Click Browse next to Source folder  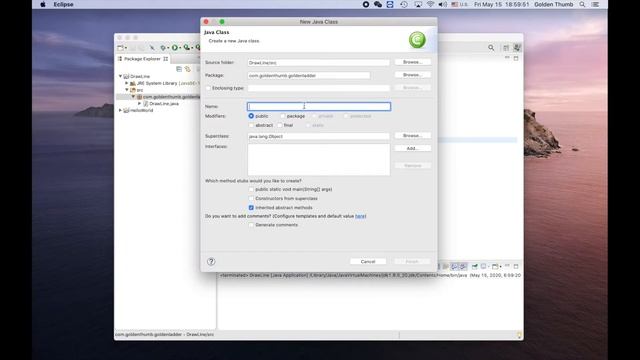pyautogui.click(x=413, y=62)
